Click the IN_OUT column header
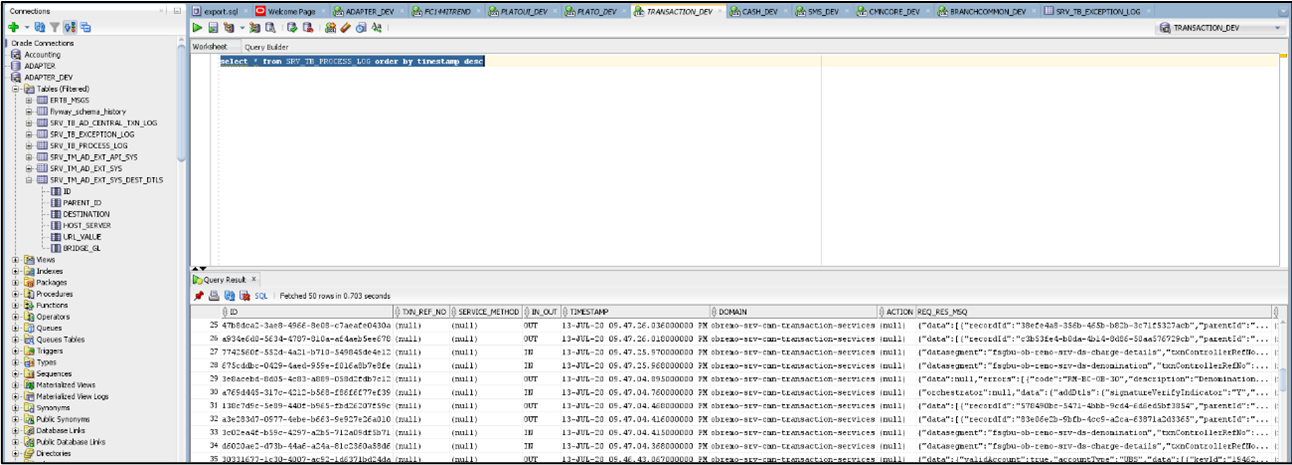 coord(542,312)
